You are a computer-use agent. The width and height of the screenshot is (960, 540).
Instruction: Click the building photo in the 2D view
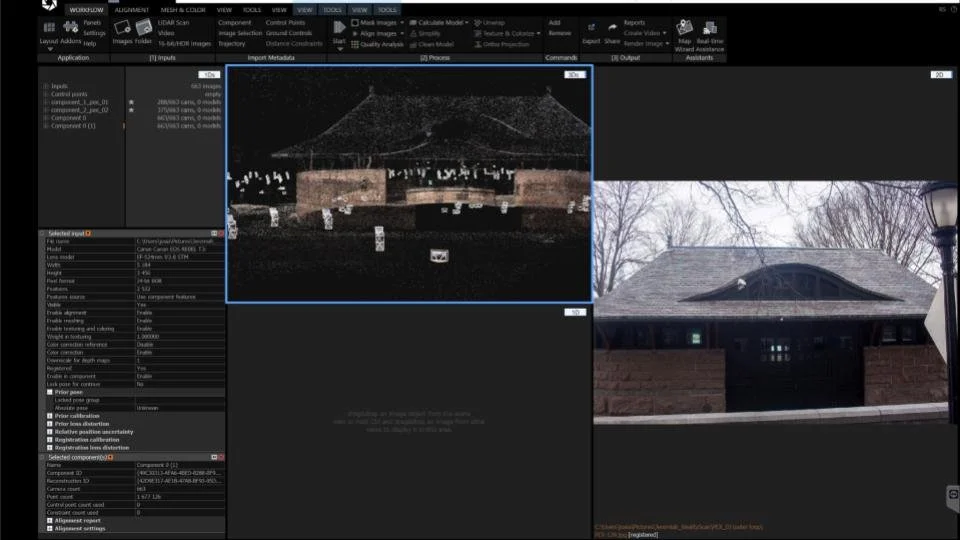[x=776, y=303]
